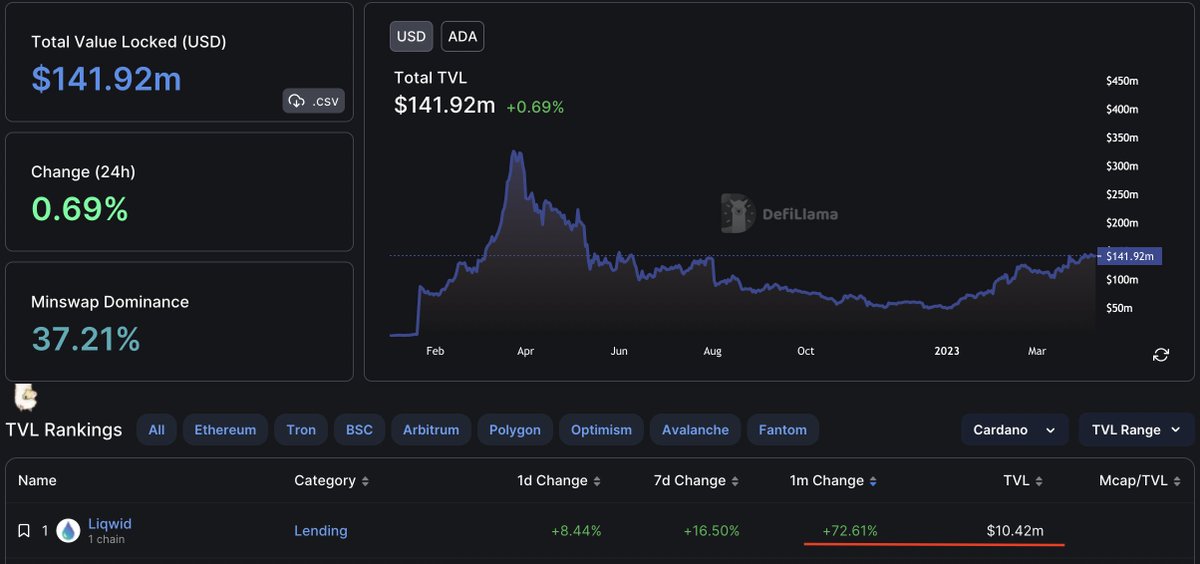Viewport: 1200px width, 564px height.
Task: Filter rankings by Optimism
Action: click(x=601, y=430)
